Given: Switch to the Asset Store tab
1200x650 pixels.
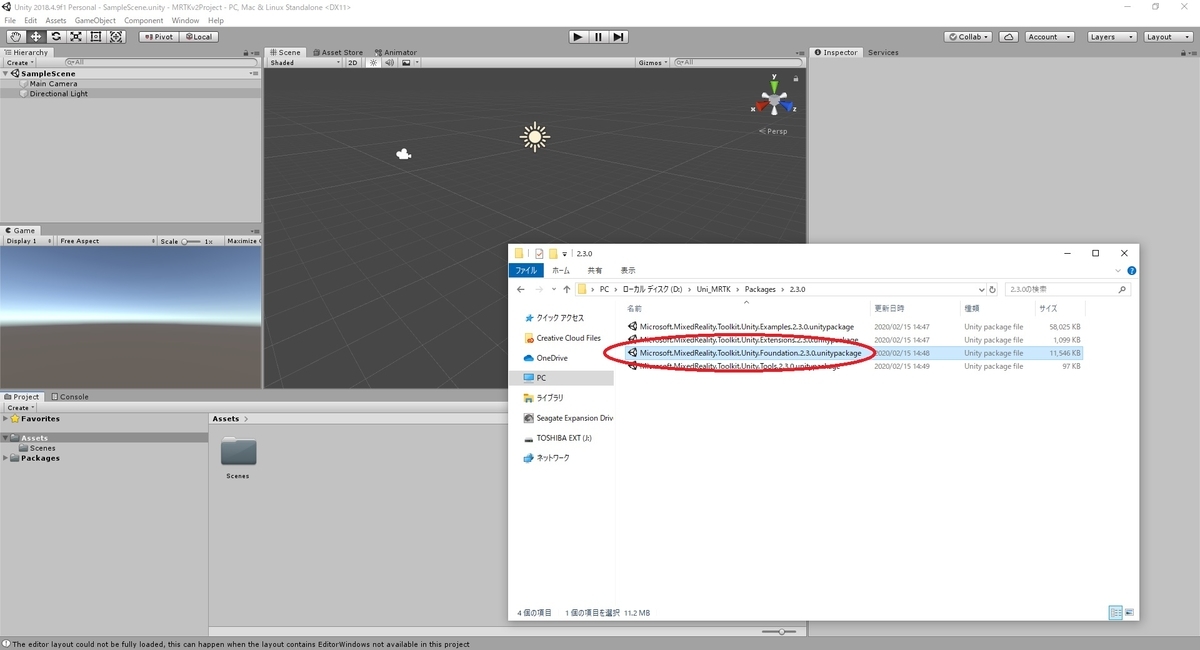Looking at the screenshot, I should click(x=338, y=52).
